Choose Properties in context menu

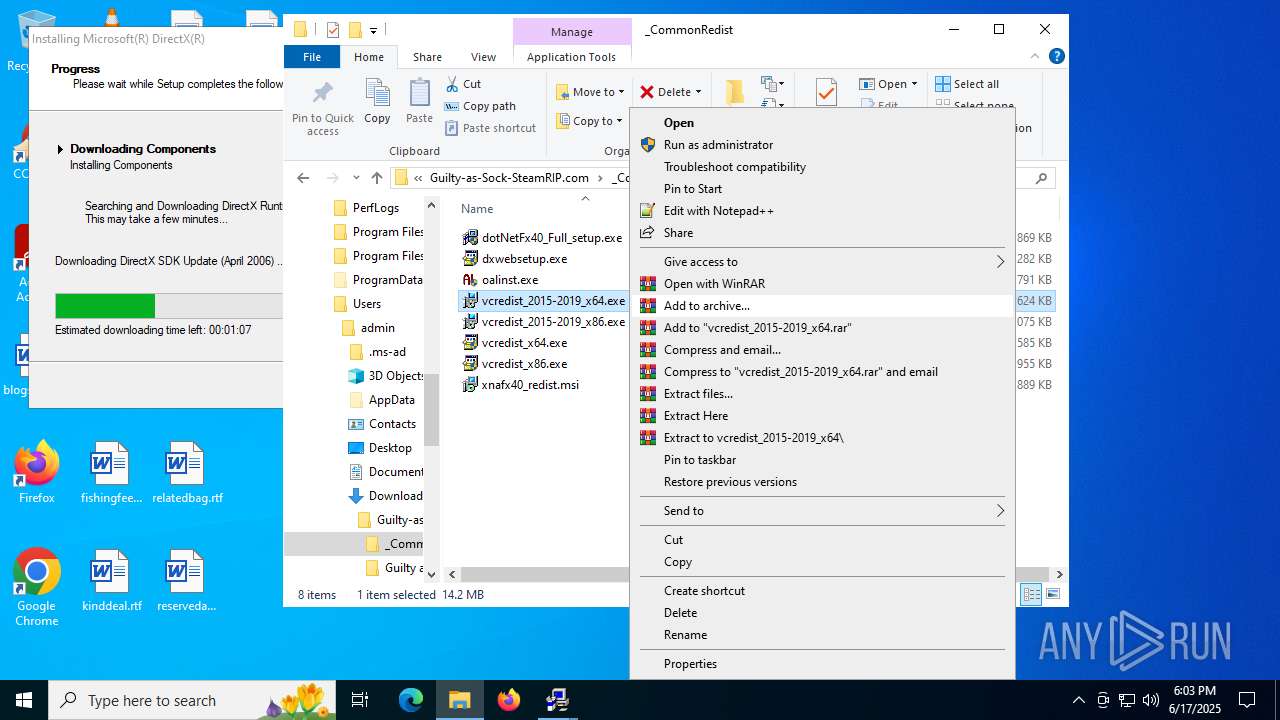click(x=822, y=664)
